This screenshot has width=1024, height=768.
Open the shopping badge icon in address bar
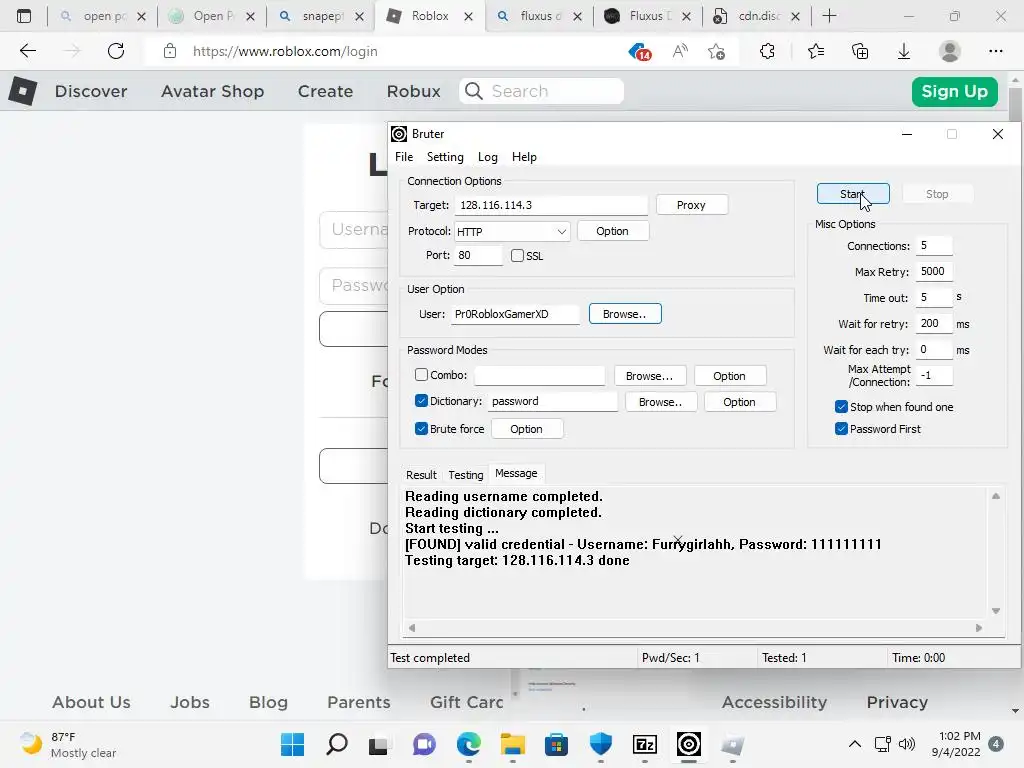click(640, 51)
